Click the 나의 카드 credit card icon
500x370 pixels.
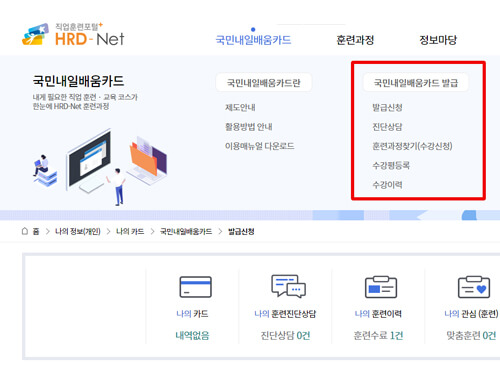195,287
